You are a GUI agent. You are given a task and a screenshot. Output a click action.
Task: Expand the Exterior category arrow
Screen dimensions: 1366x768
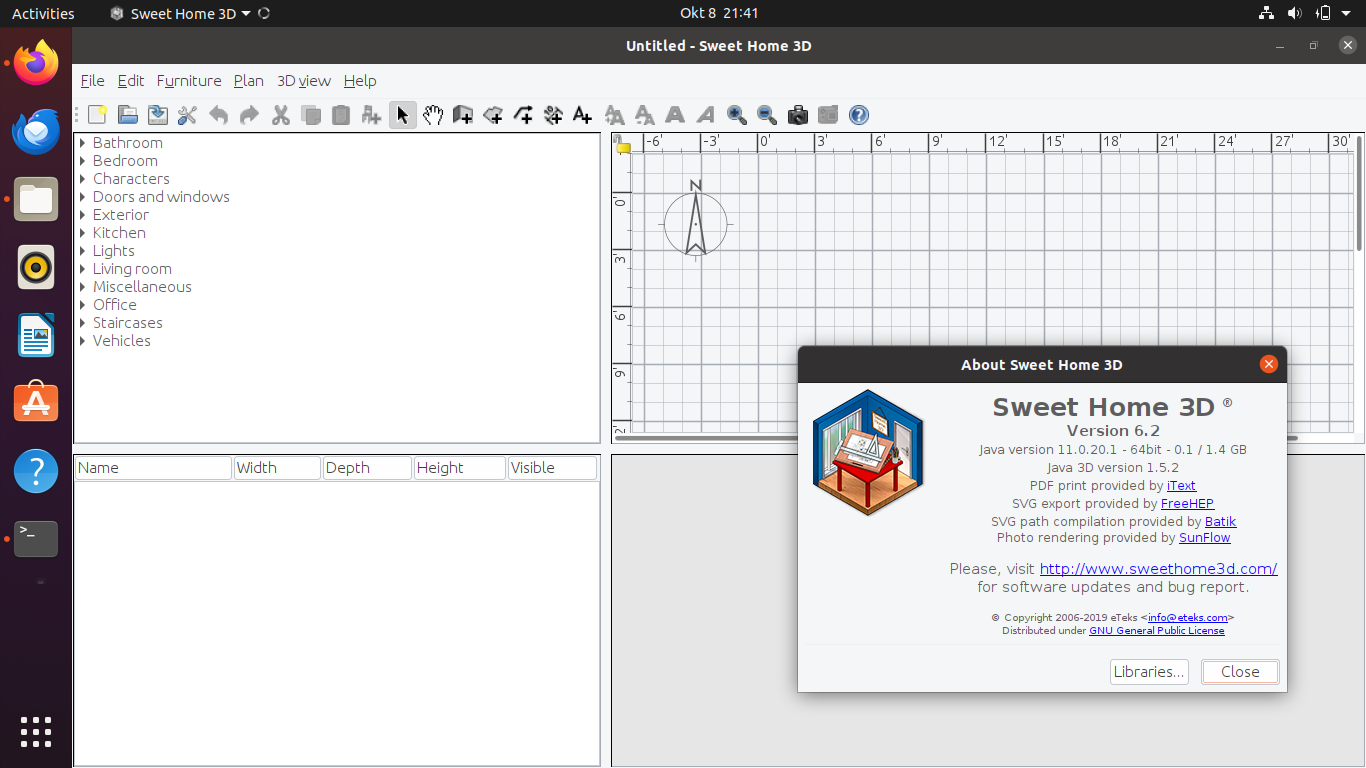coord(83,215)
